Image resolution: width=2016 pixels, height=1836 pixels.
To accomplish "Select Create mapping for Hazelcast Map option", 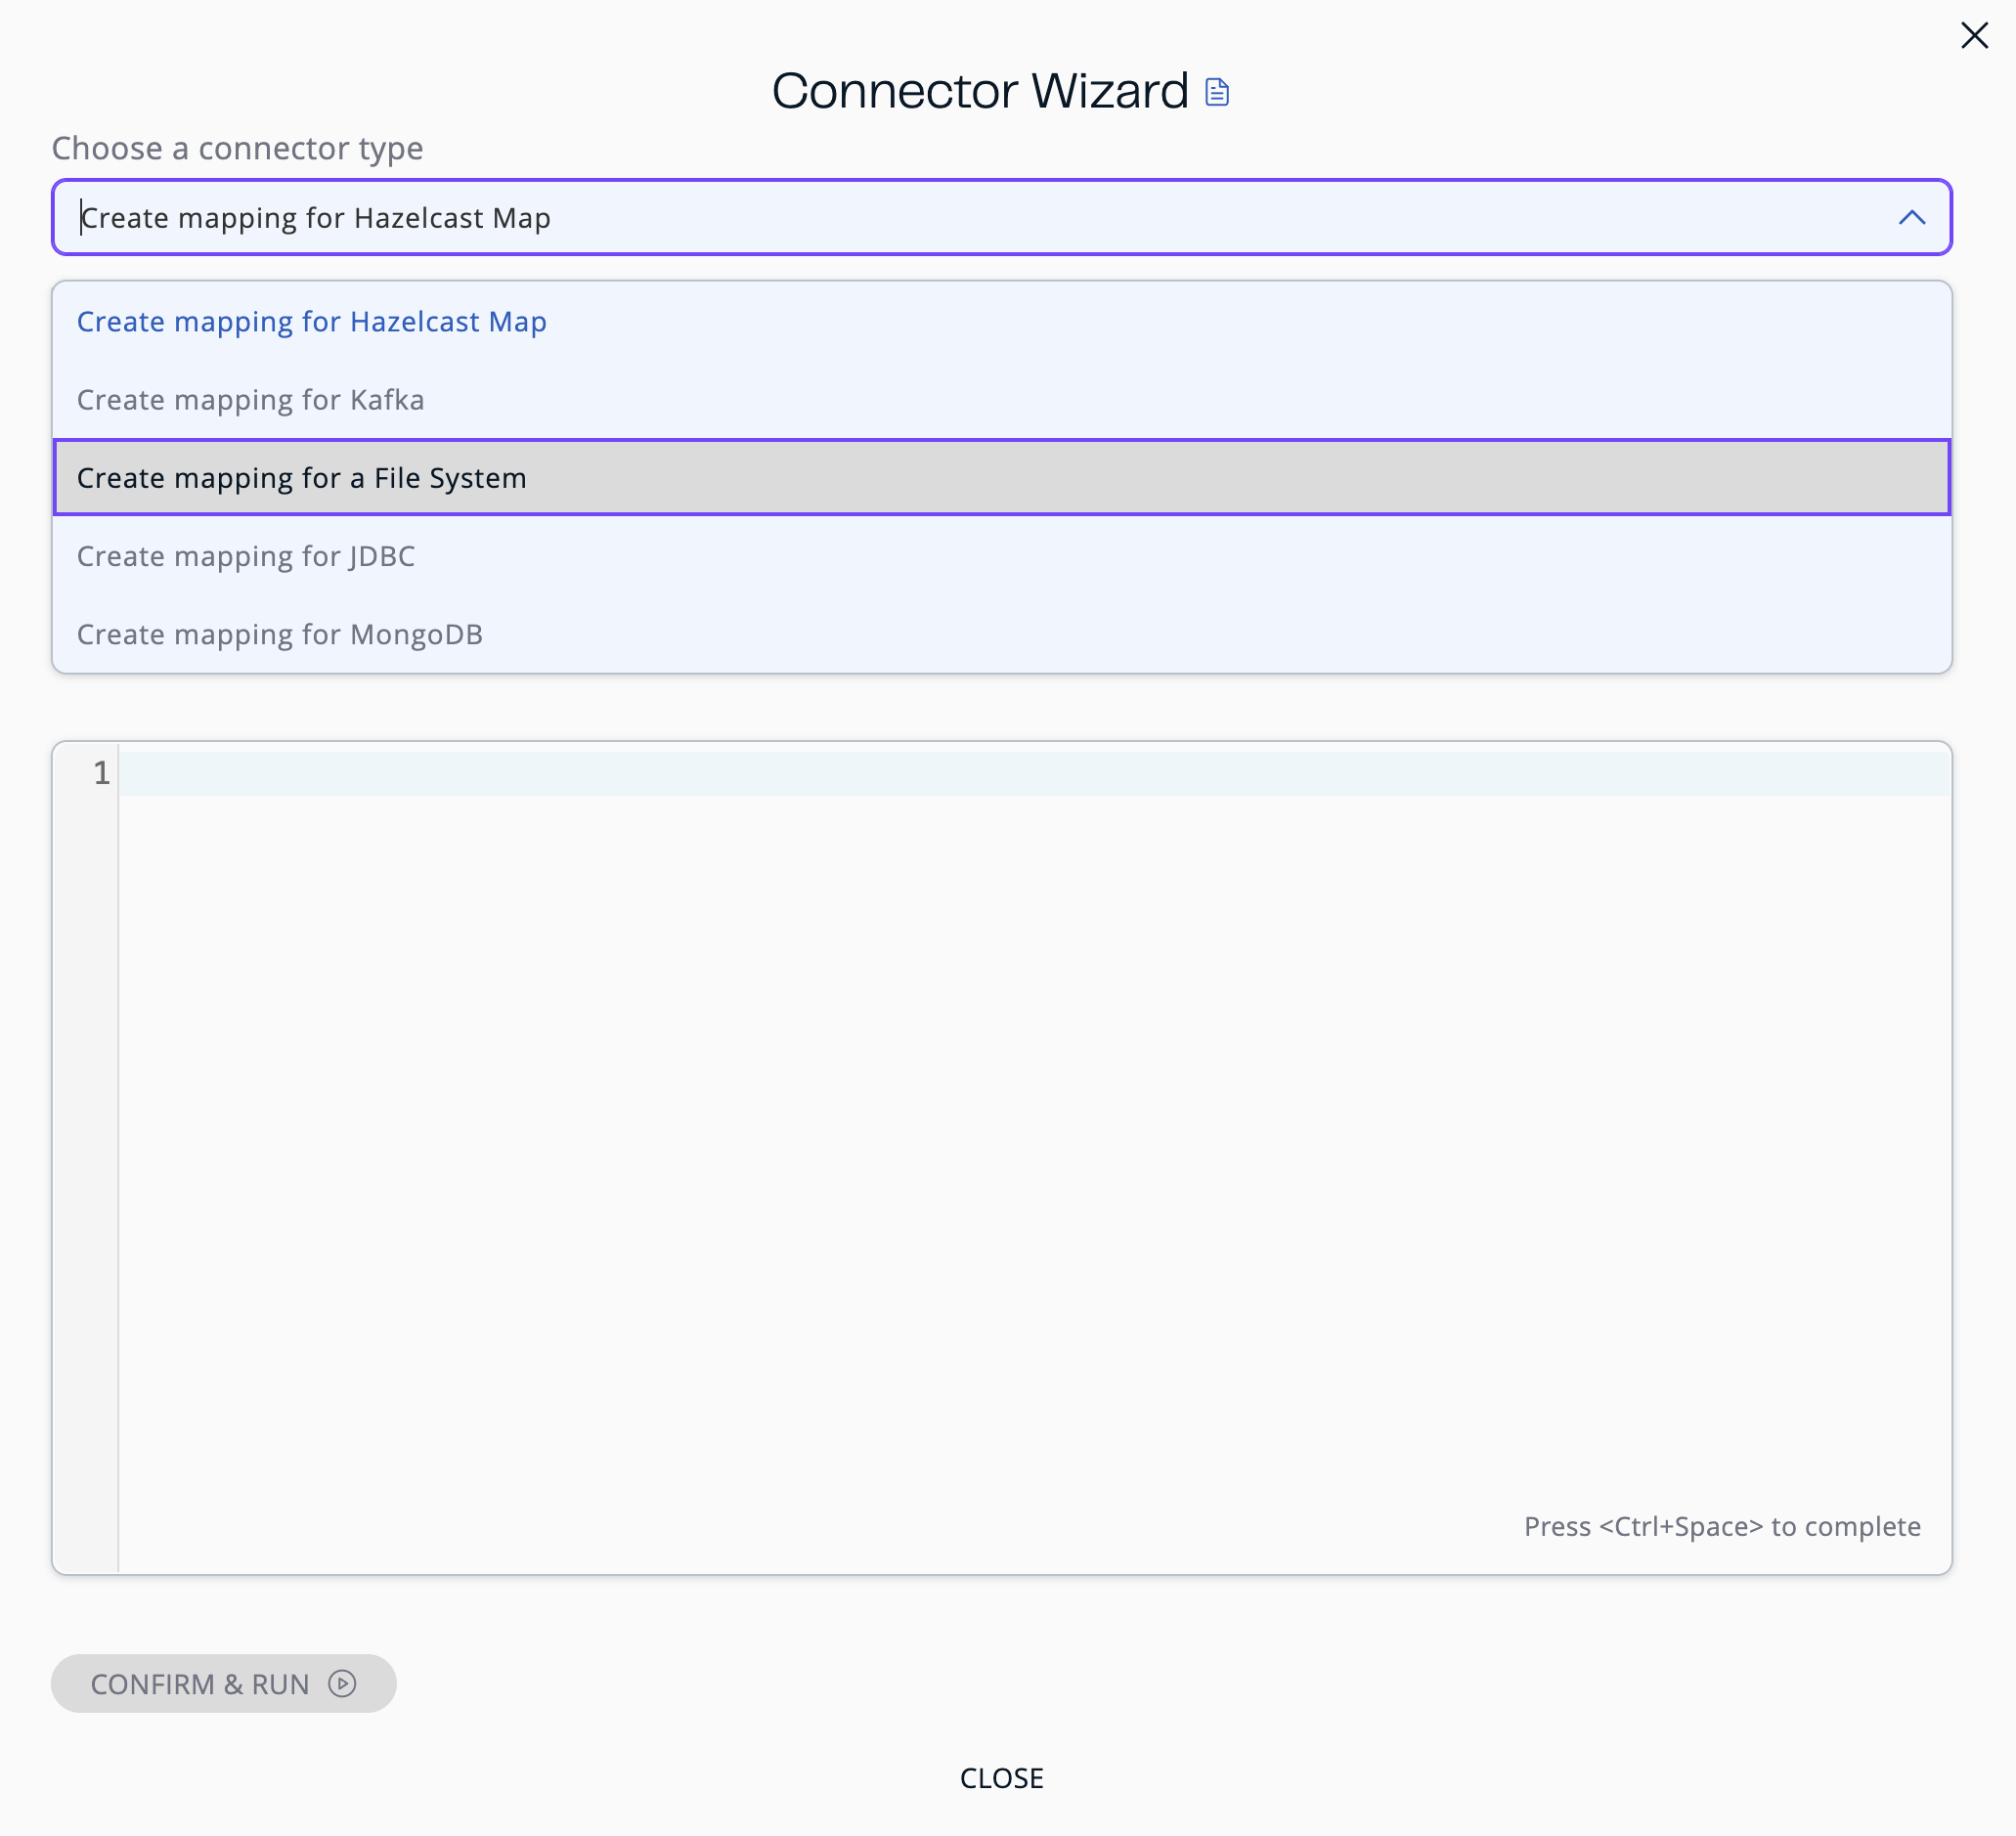I will (x=311, y=322).
